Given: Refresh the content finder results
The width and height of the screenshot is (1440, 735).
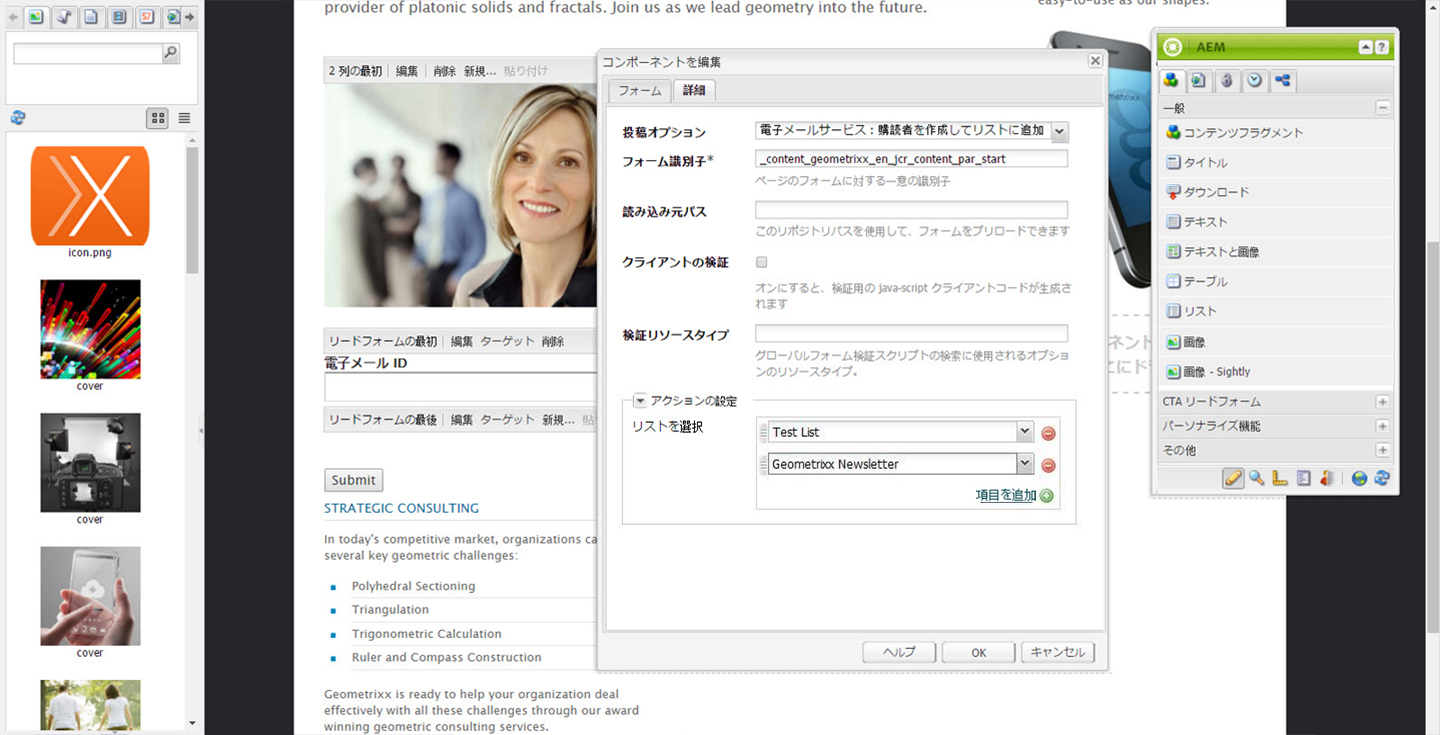Looking at the screenshot, I should pyautogui.click(x=17, y=117).
